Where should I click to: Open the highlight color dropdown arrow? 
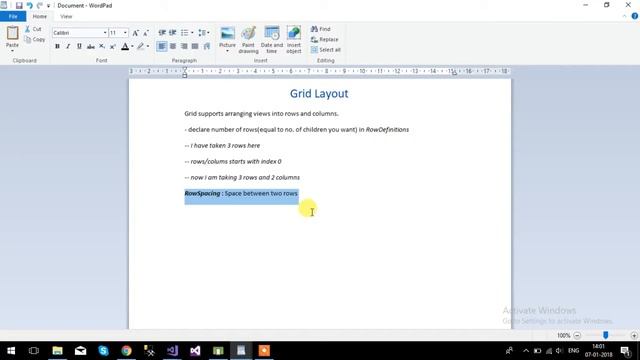pos(148,47)
